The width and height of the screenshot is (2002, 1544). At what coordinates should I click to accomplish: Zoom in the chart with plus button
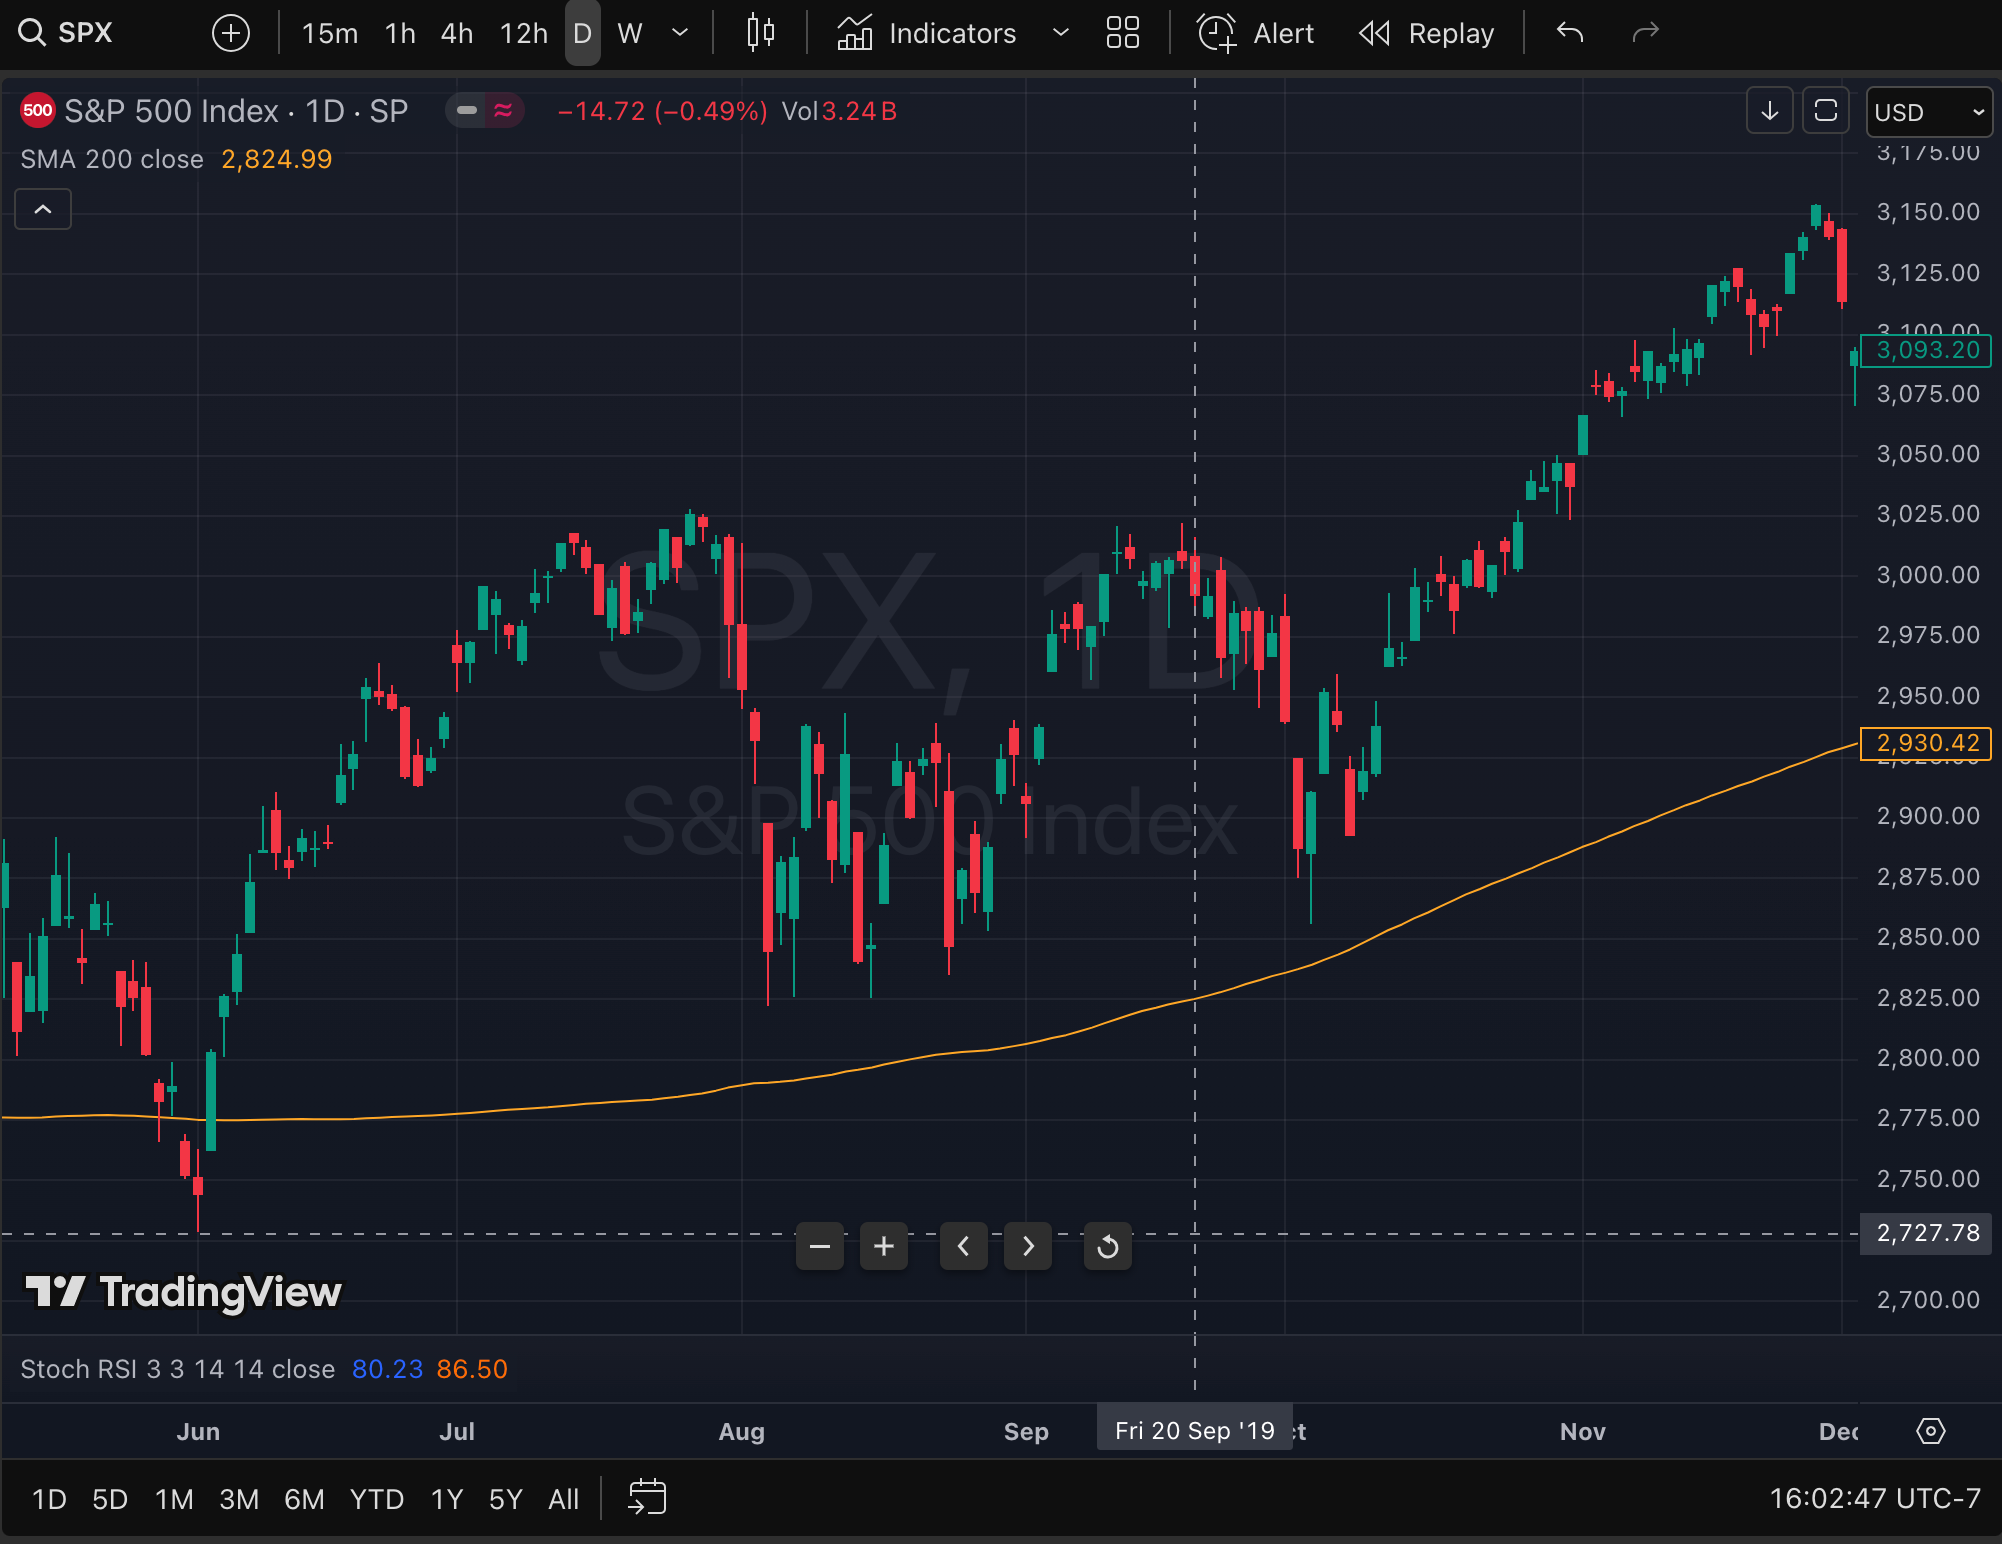coord(884,1246)
